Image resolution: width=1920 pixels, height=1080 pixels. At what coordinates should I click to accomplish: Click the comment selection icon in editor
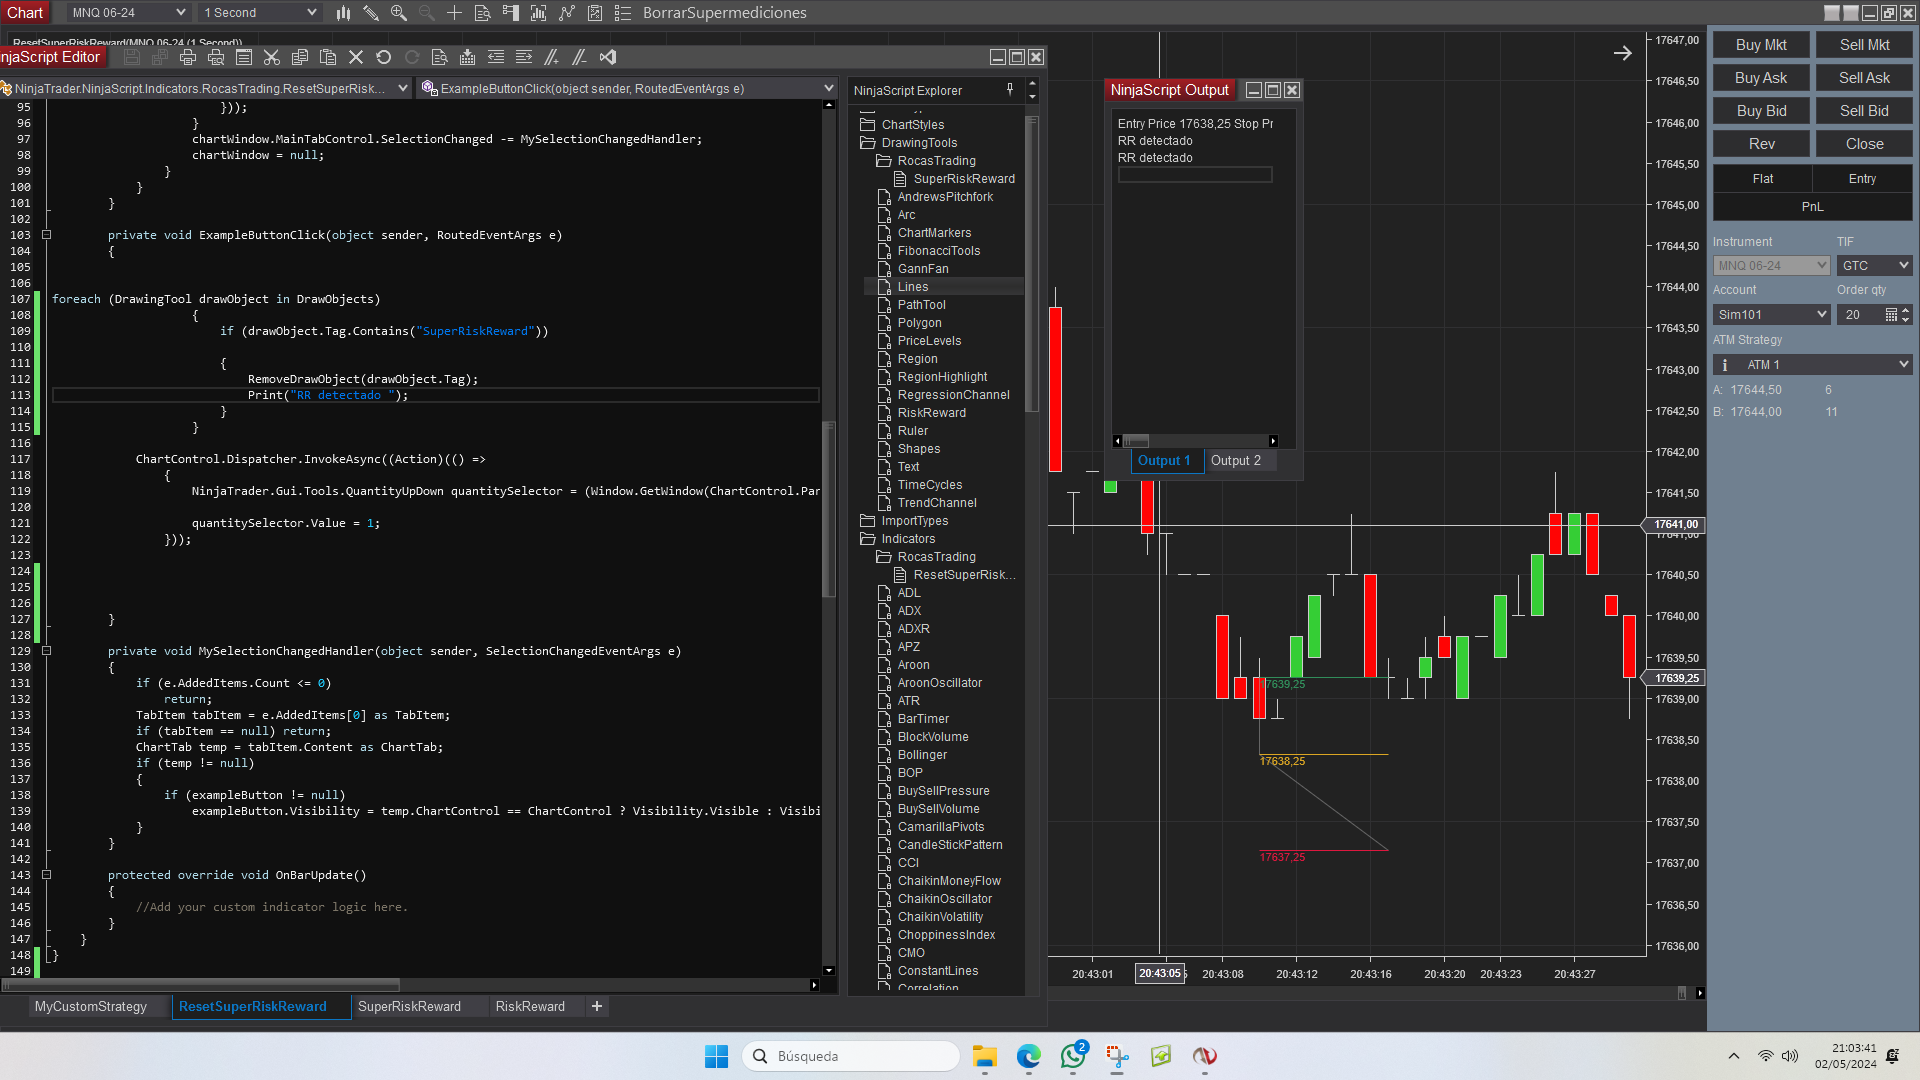point(551,57)
